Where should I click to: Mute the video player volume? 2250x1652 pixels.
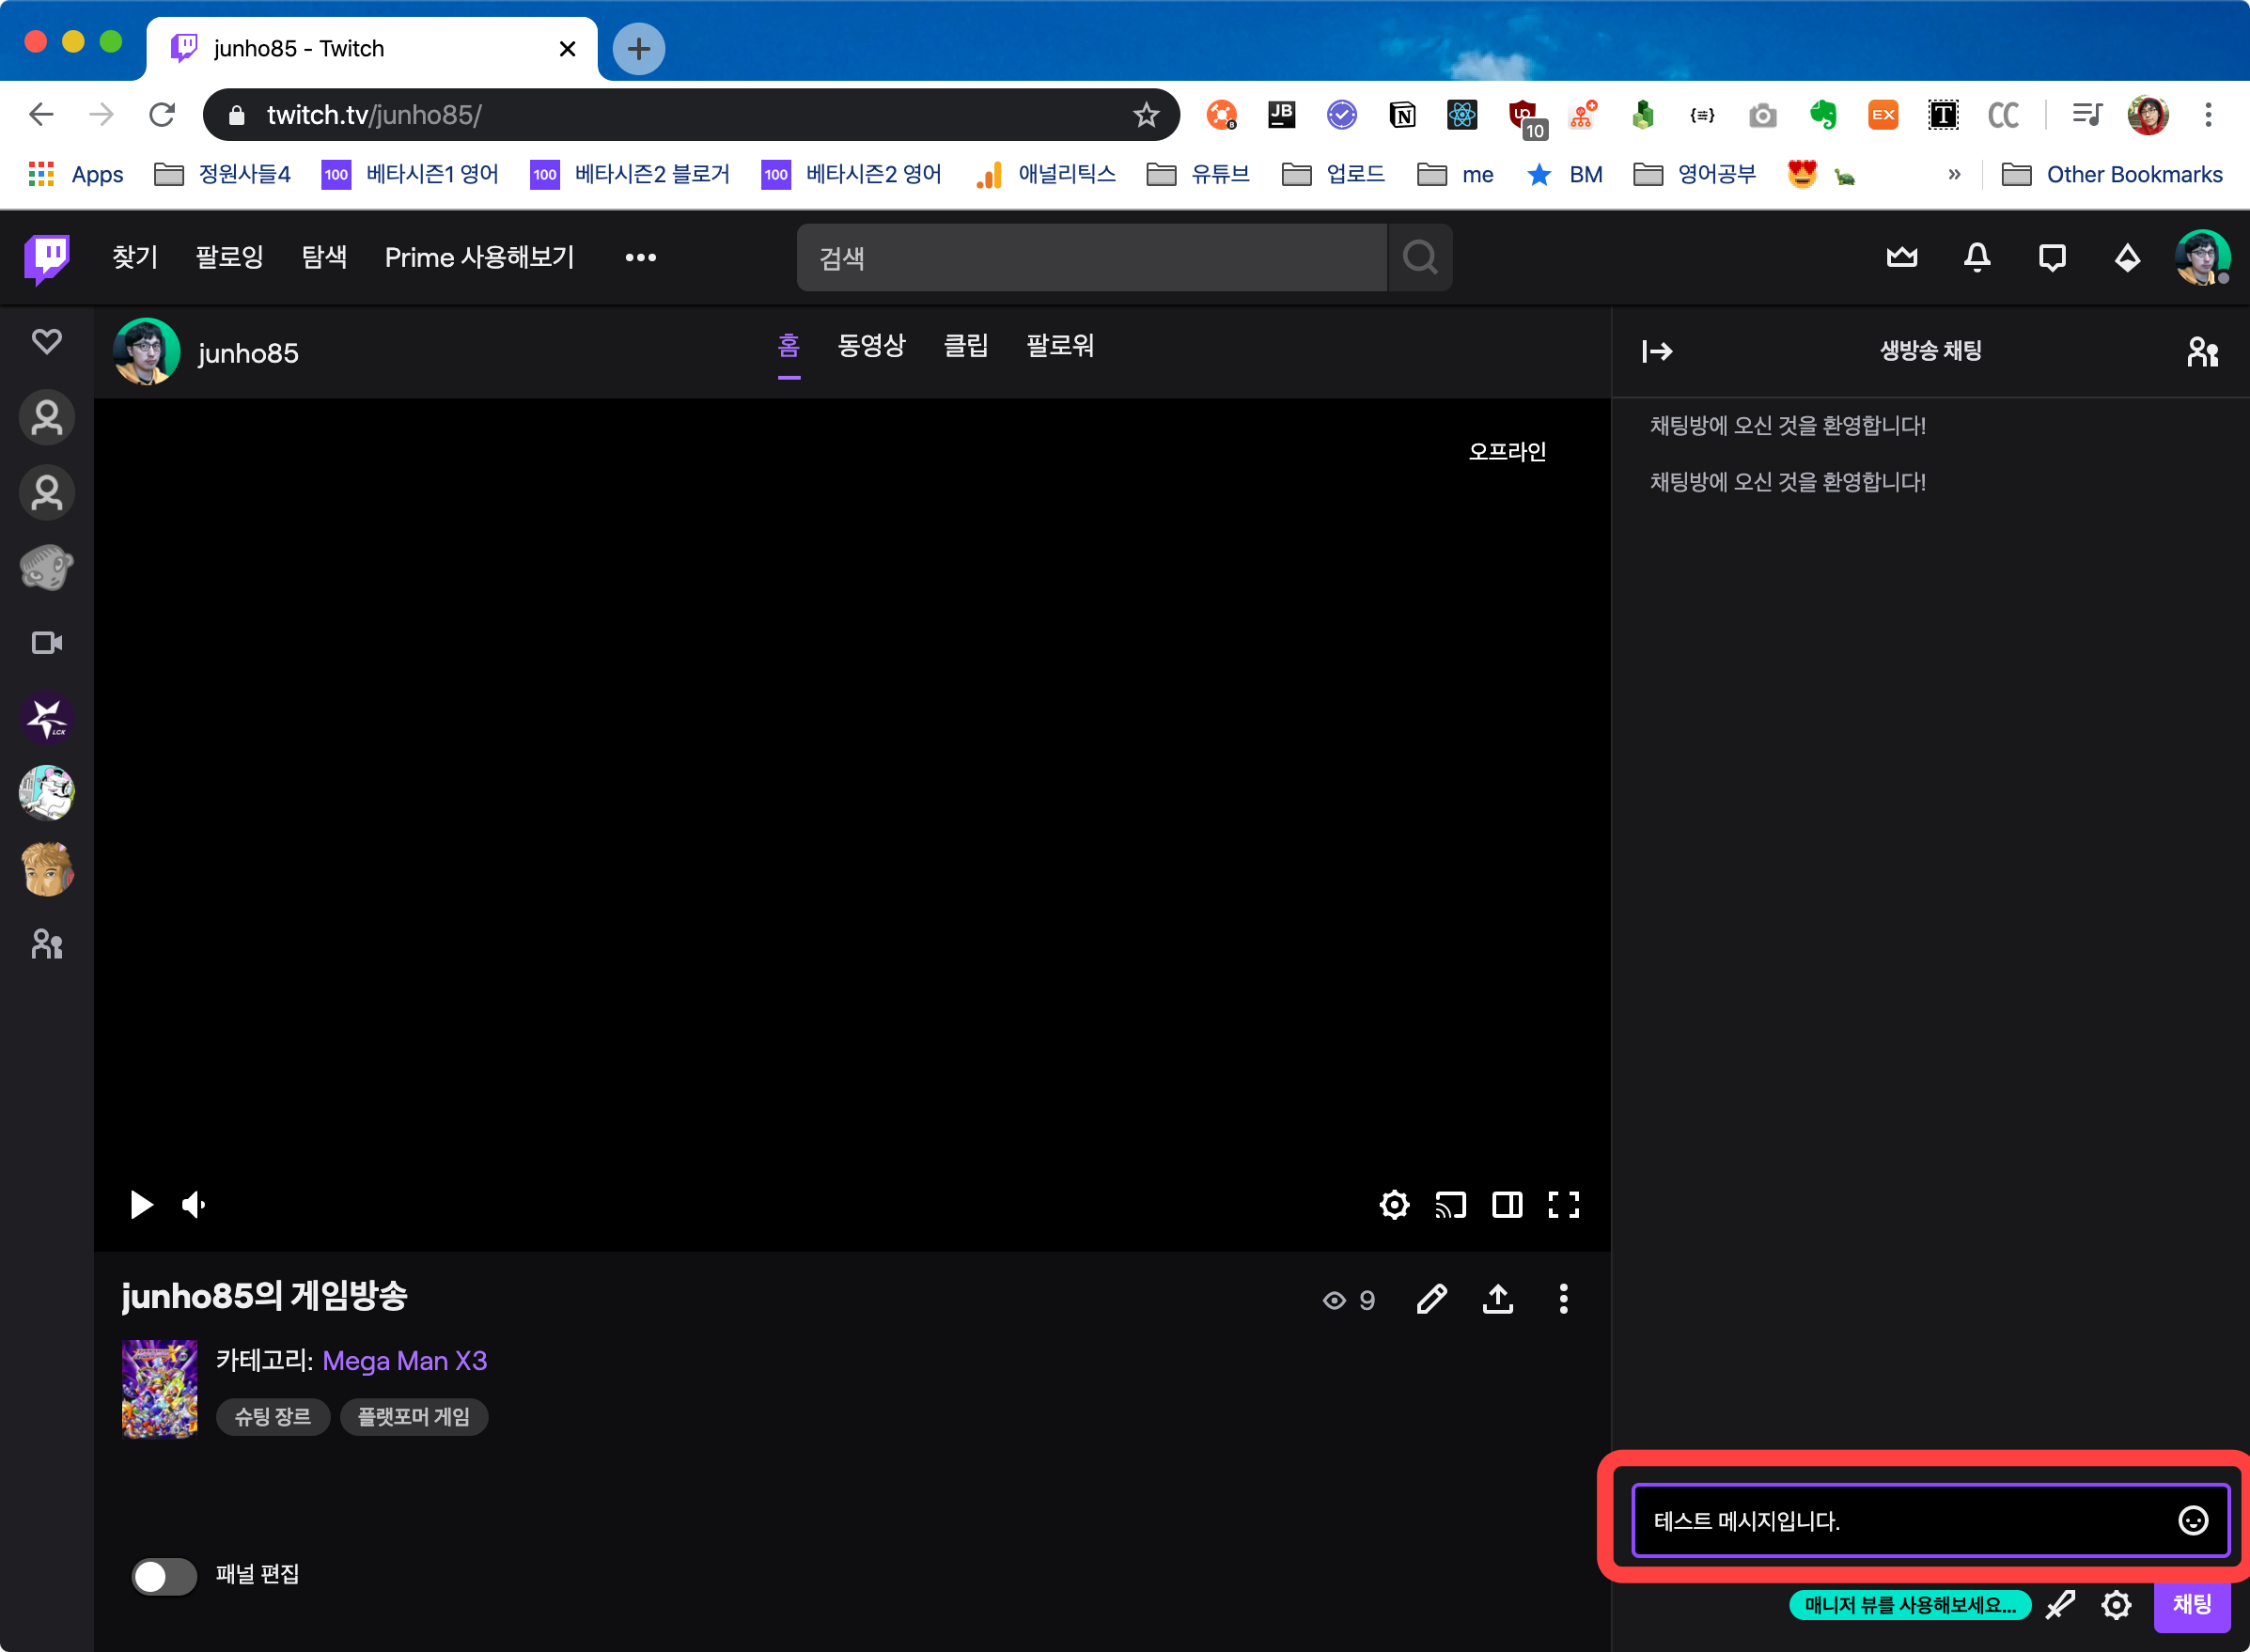coord(194,1204)
